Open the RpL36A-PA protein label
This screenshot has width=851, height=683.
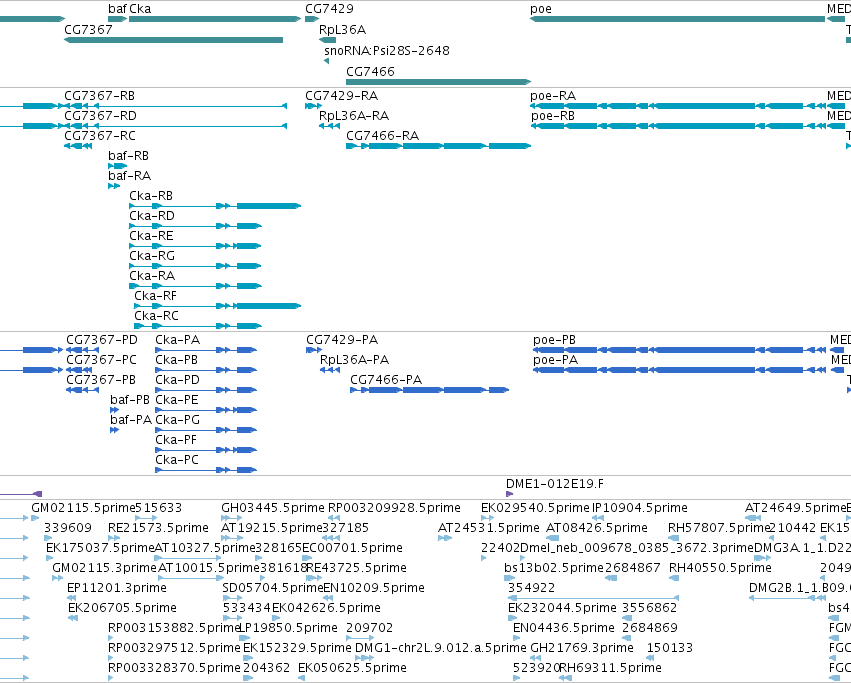point(354,360)
